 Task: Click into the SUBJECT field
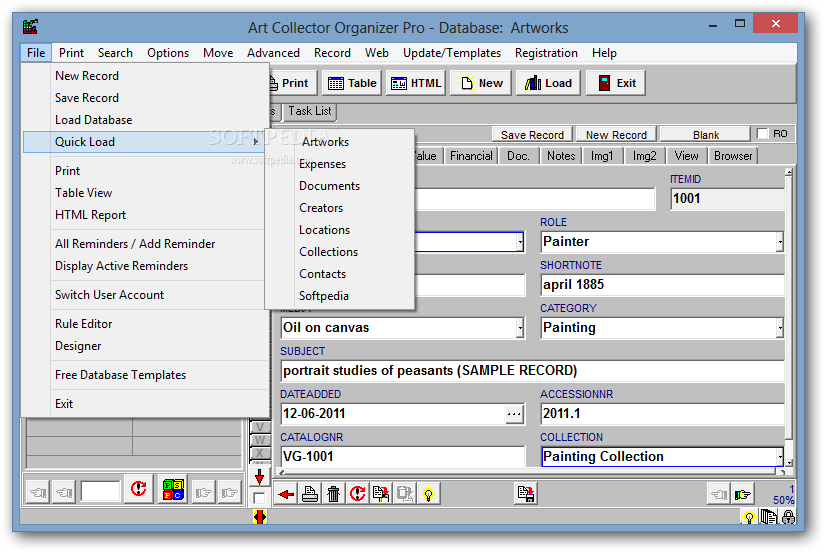pyautogui.click(x=532, y=371)
